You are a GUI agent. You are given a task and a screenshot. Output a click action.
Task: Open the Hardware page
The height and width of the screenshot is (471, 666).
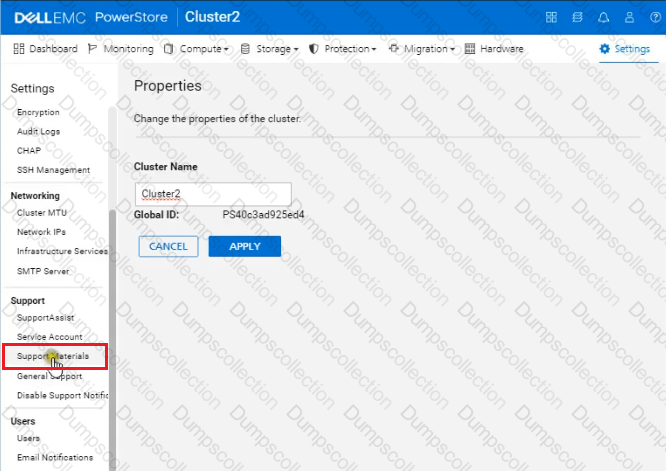(495, 49)
